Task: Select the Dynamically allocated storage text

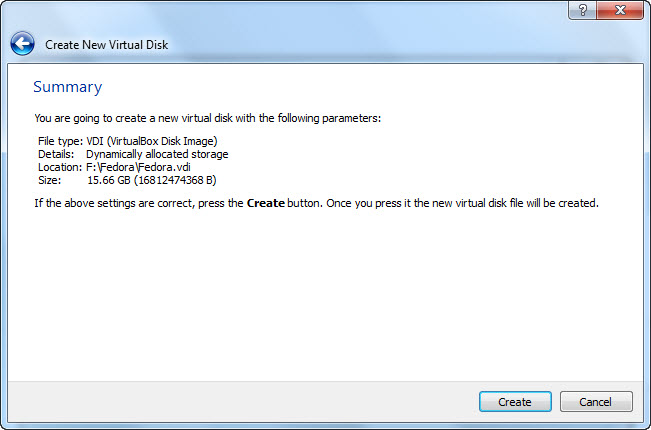Action: tap(157, 154)
